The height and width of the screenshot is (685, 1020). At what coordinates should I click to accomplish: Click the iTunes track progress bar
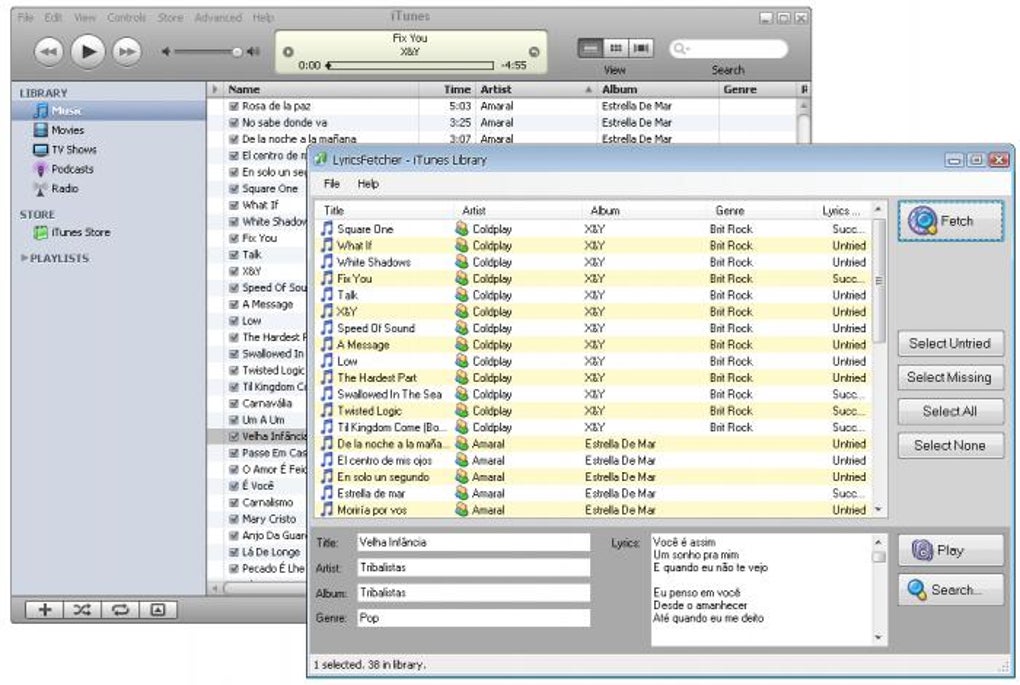[410, 65]
